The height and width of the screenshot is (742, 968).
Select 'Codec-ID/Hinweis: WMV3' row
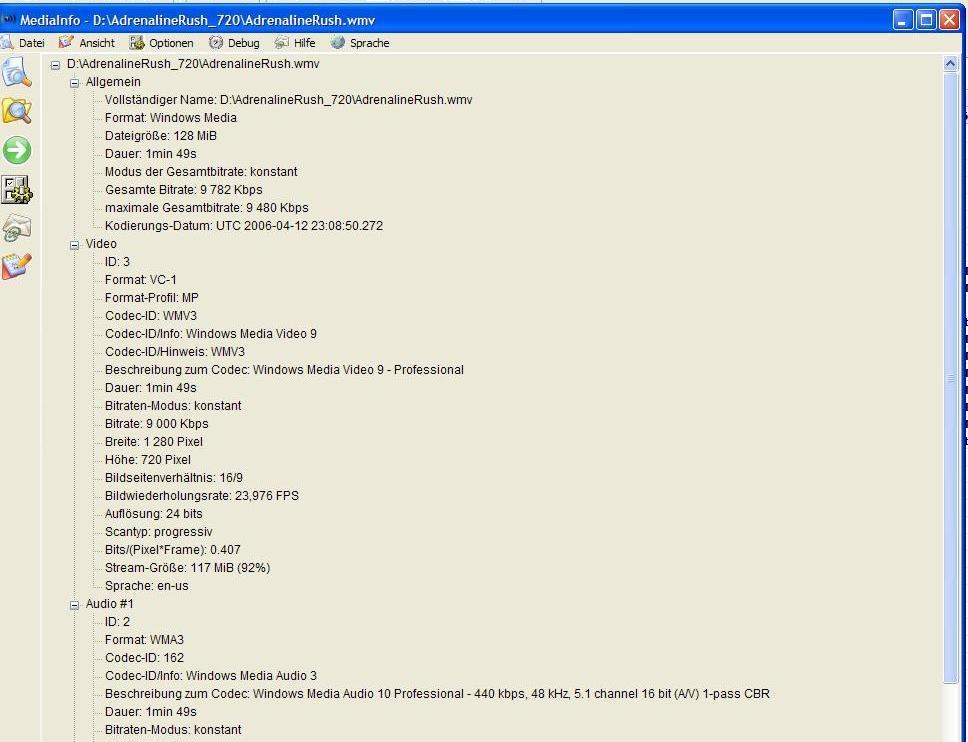point(175,352)
